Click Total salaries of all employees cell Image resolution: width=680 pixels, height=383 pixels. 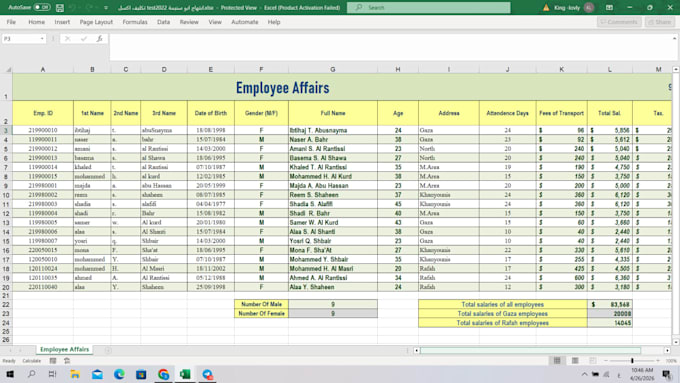(x=503, y=304)
